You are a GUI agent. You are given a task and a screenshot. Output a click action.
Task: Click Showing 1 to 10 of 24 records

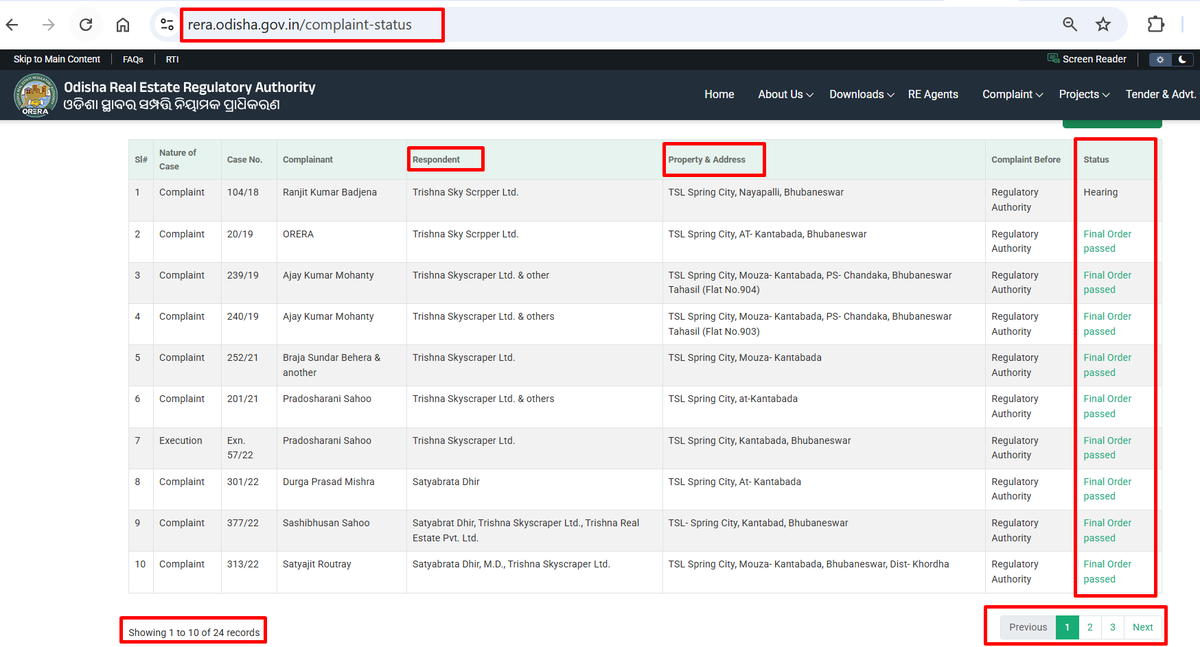point(194,632)
